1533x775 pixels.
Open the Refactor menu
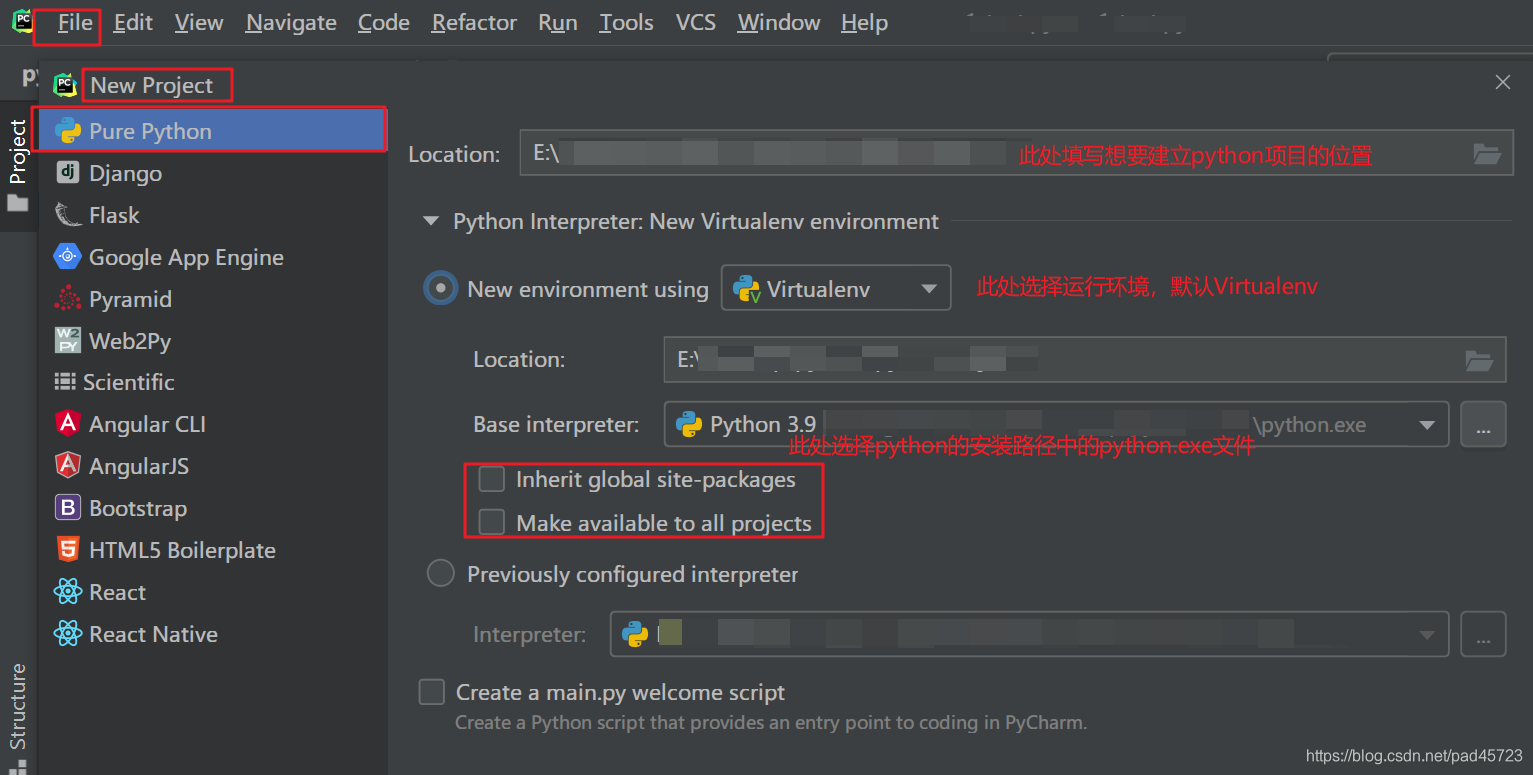pyautogui.click(x=474, y=22)
